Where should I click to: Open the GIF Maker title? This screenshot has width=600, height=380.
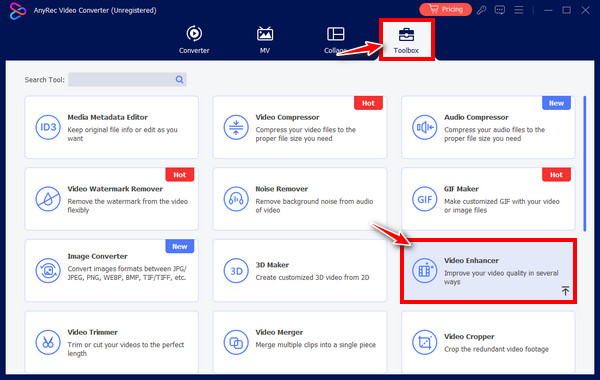(x=461, y=189)
